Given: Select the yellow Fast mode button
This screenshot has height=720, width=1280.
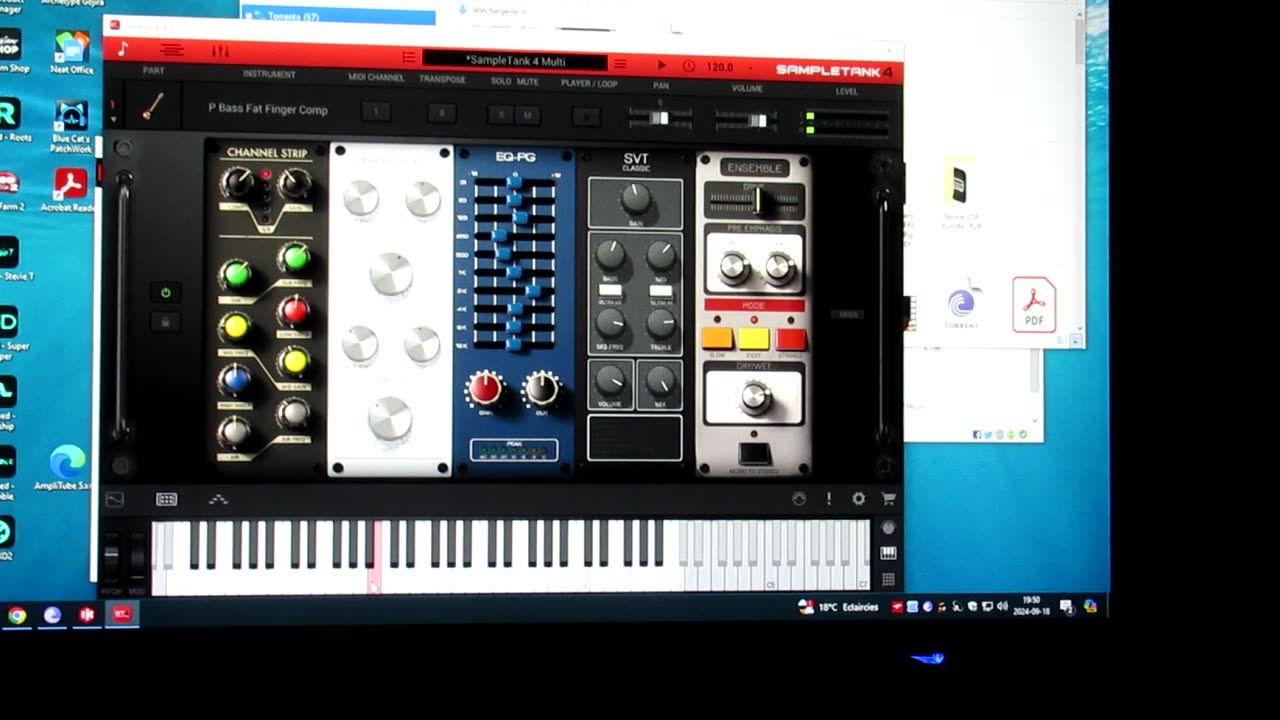Looking at the screenshot, I should coord(753,339).
